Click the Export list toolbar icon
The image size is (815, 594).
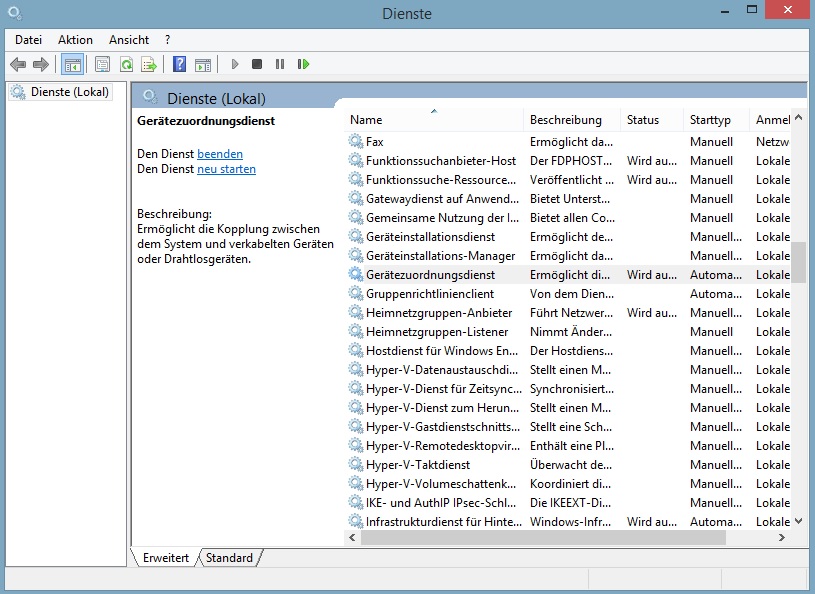149,64
